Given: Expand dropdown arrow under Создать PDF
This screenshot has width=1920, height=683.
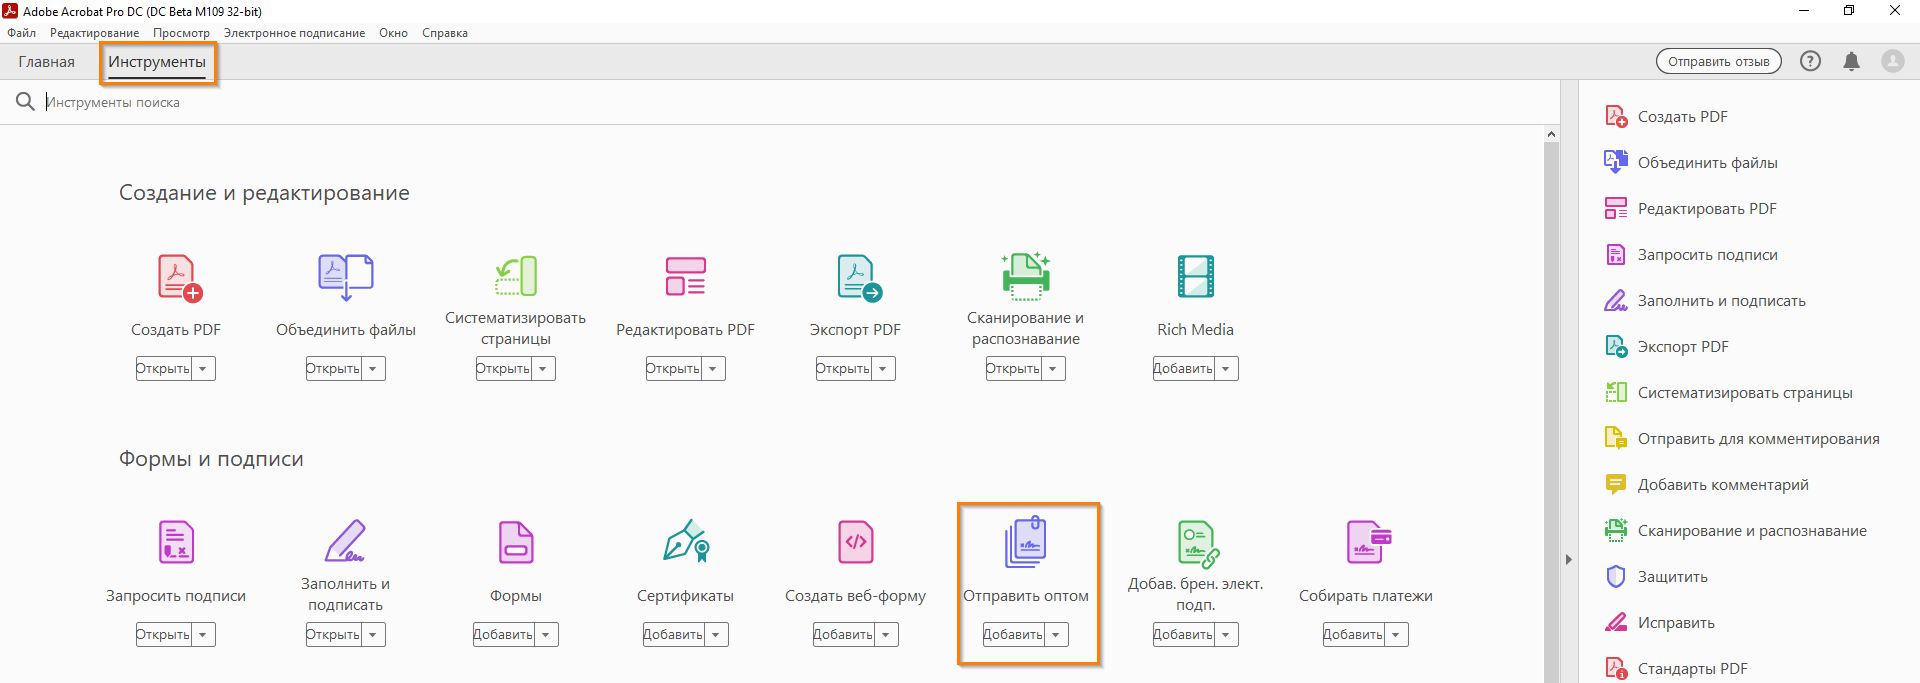Looking at the screenshot, I should [x=203, y=368].
